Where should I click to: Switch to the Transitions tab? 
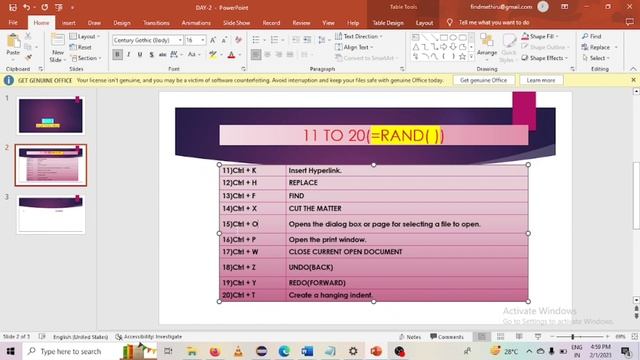pos(156,23)
